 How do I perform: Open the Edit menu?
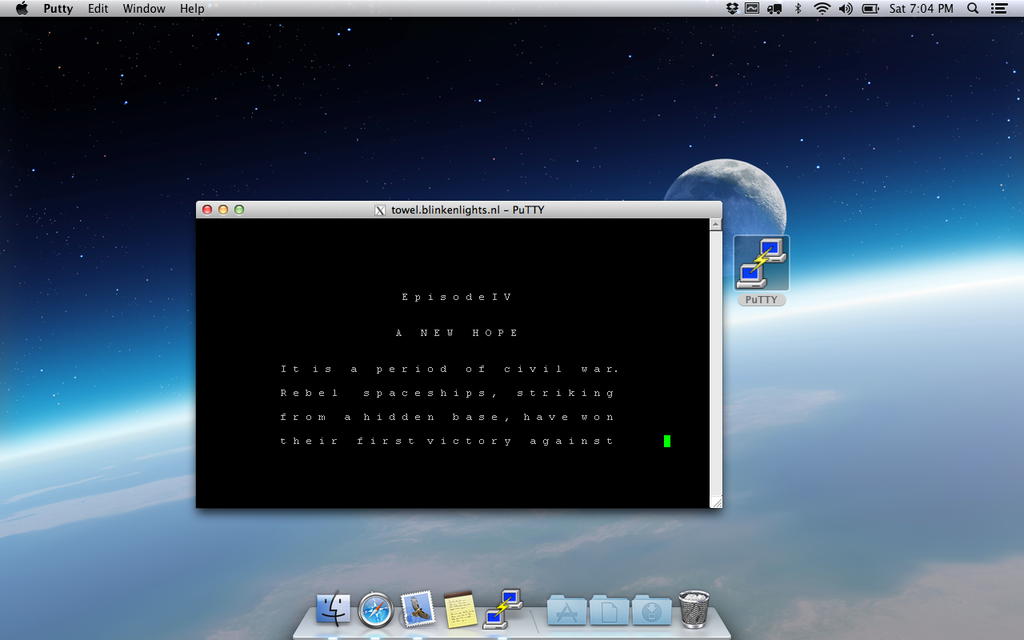98,8
